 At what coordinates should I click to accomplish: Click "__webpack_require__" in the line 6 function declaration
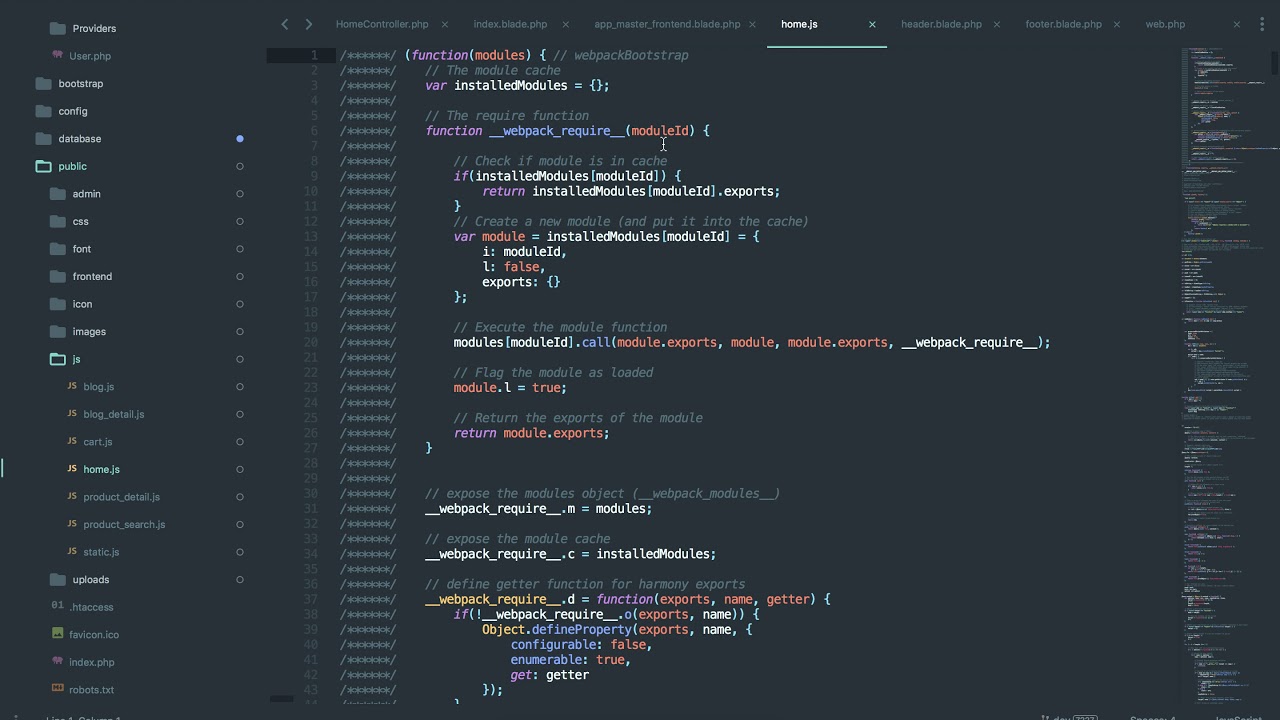tap(557, 131)
